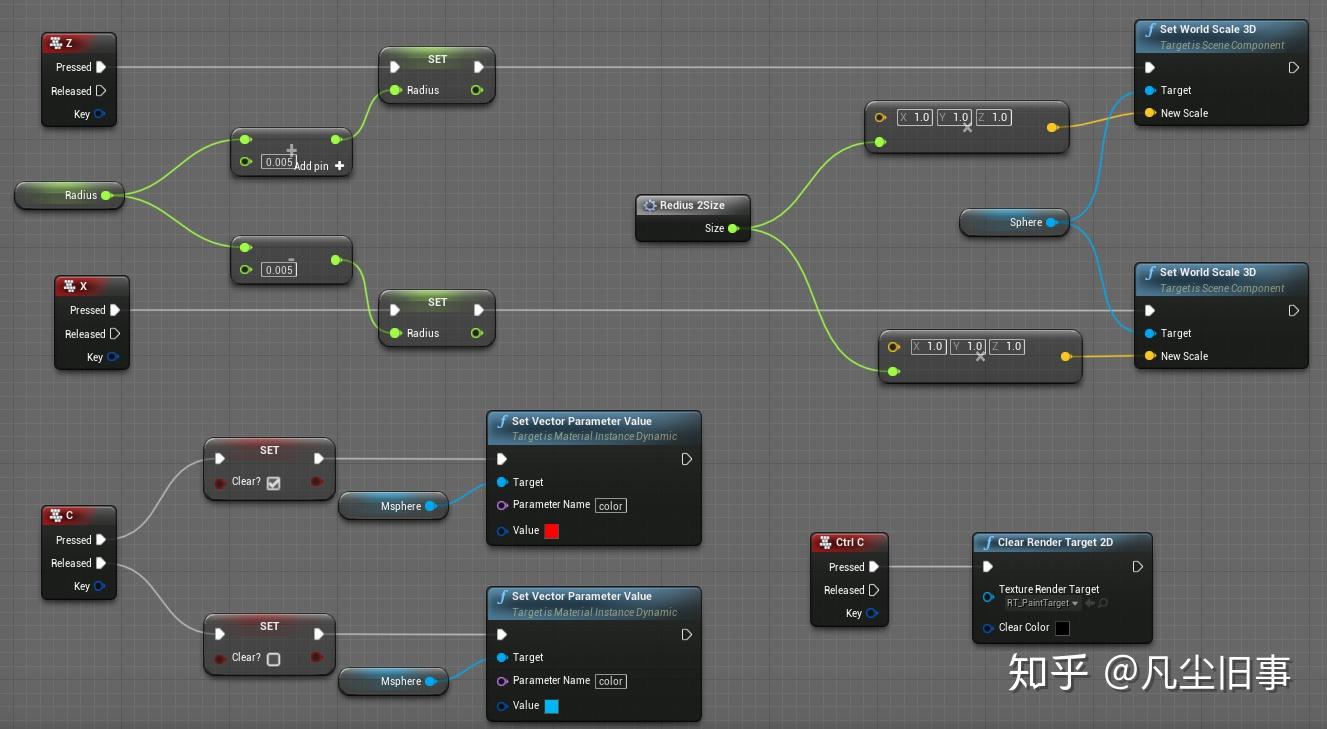Select the Redius 2Size function node
Image resolution: width=1327 pixels, height=729 pixels.
click(x=692, y=205)
